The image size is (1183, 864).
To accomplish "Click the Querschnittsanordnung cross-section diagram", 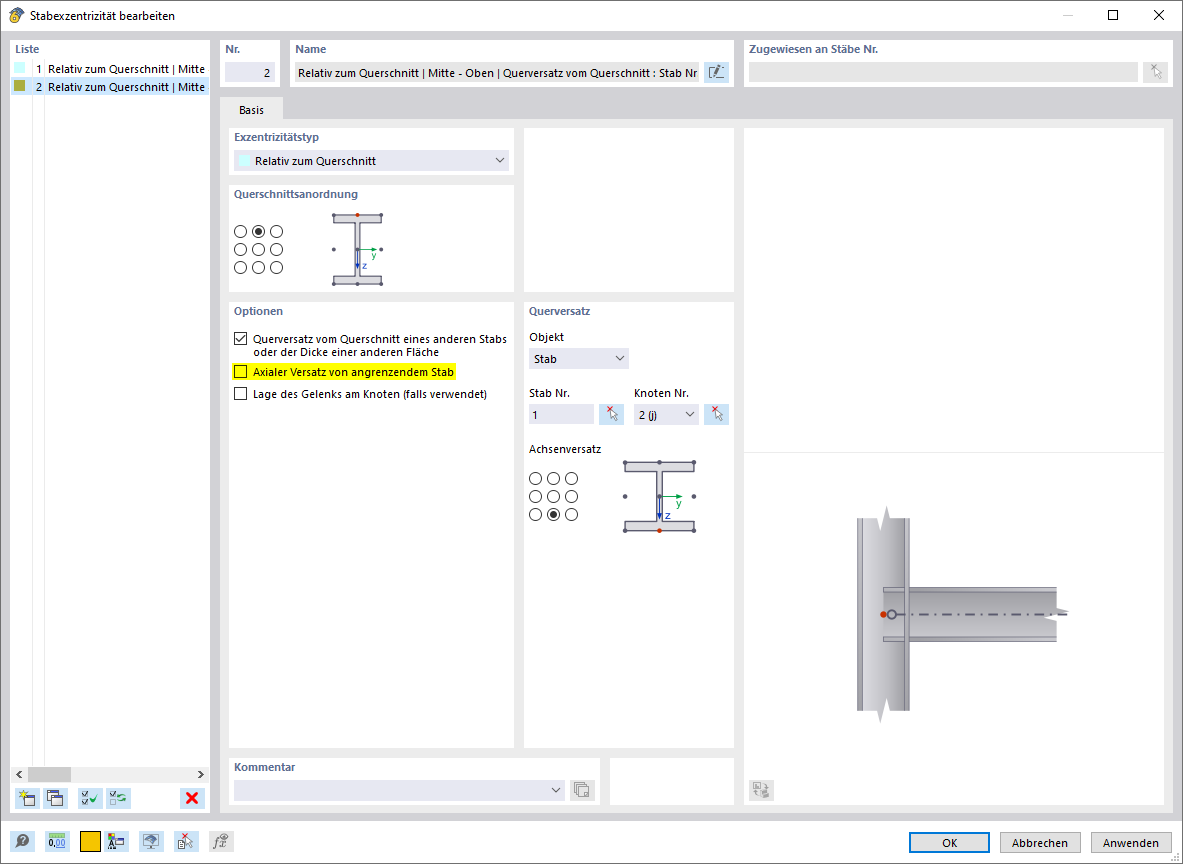I will click(x=358, y=250).
